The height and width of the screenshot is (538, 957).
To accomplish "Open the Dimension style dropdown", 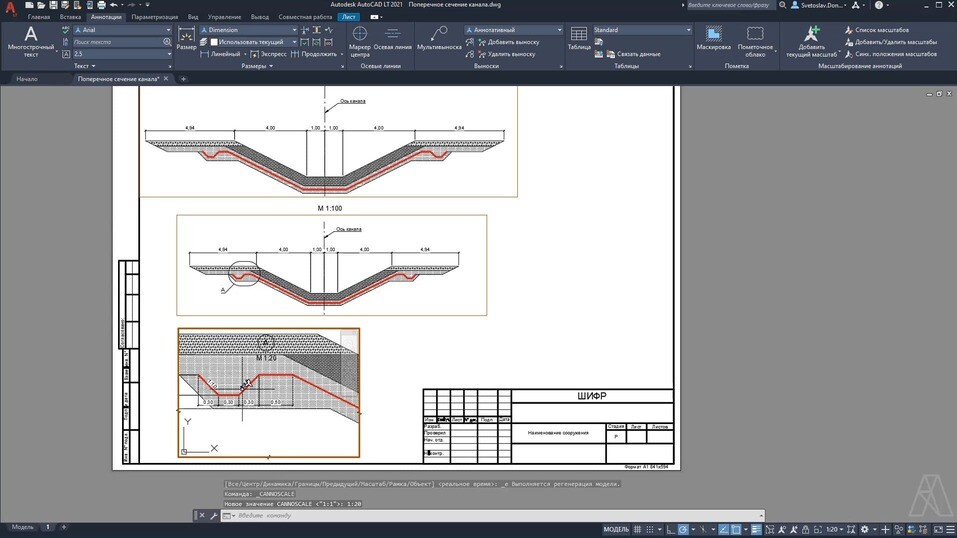I will [248, 30].
